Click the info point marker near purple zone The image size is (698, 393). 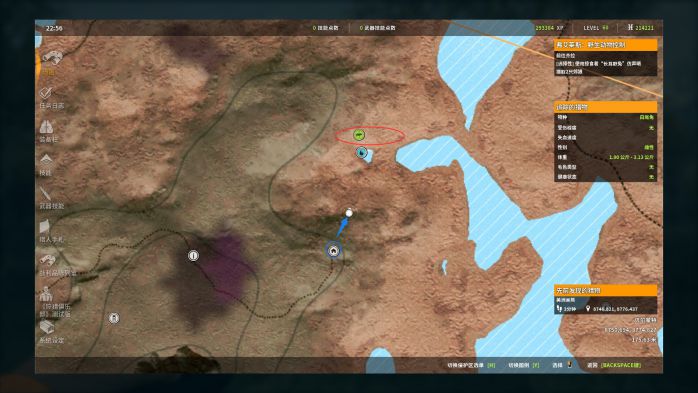tap(193, 255)
